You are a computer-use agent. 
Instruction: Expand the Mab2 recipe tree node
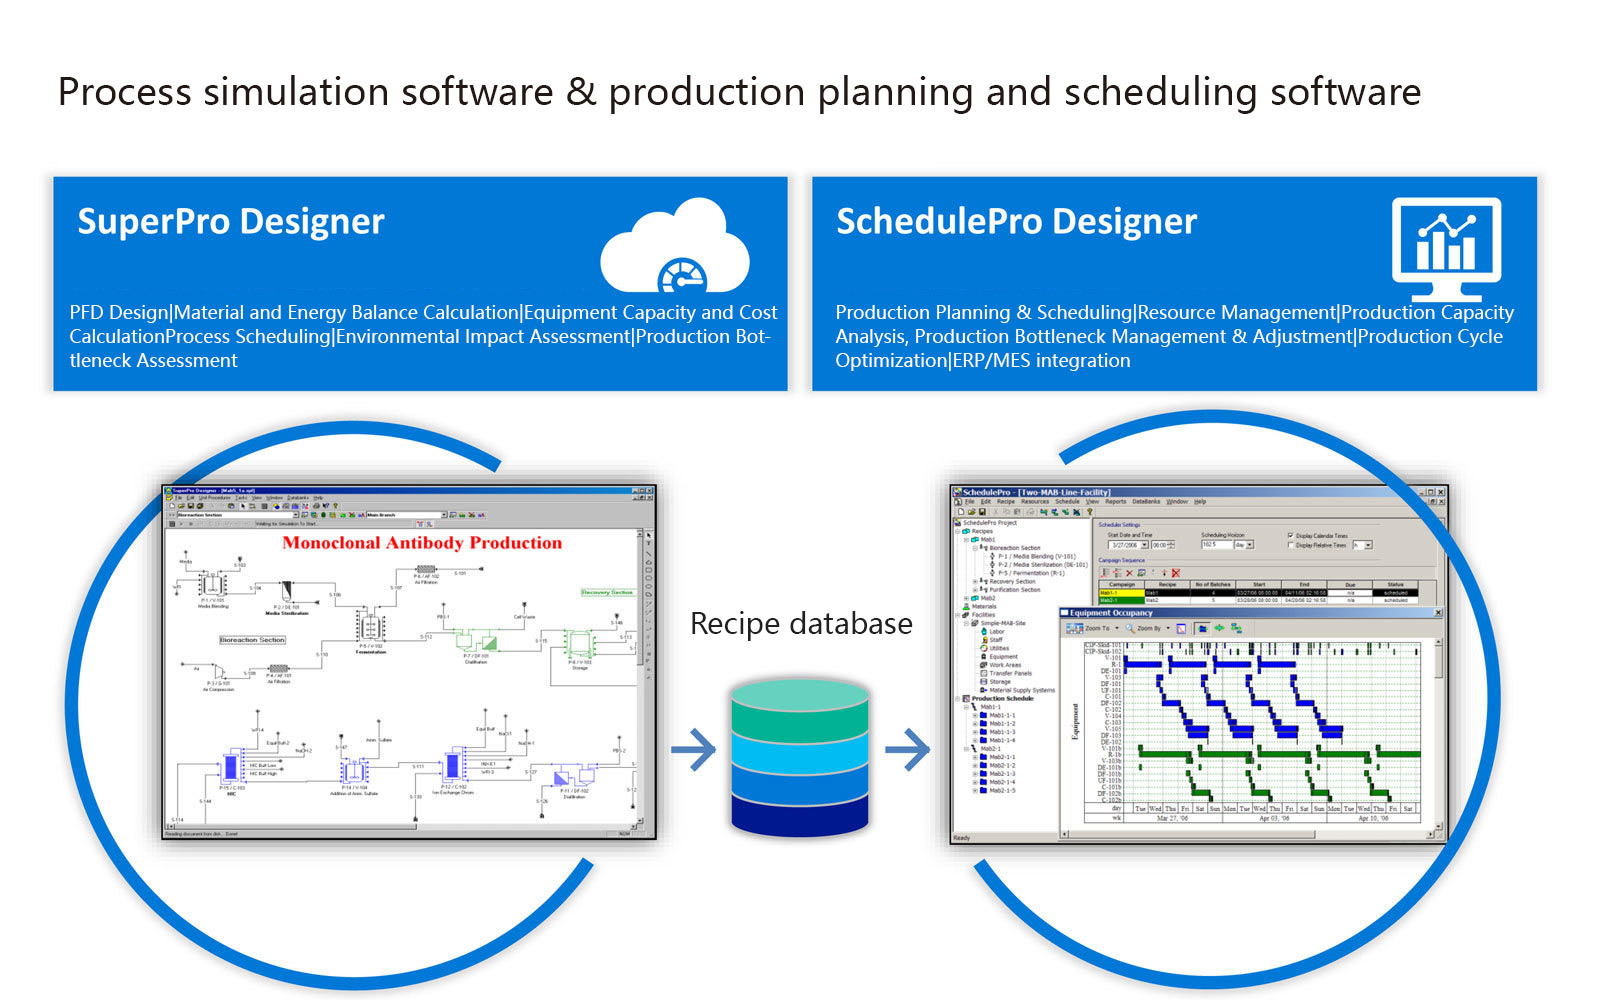(x=966, y=598)
